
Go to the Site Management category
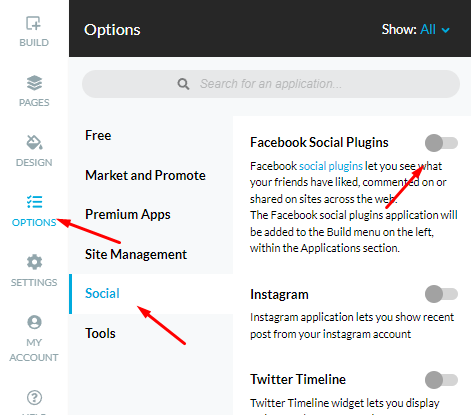pyautogui.click(x=136, y=254)
